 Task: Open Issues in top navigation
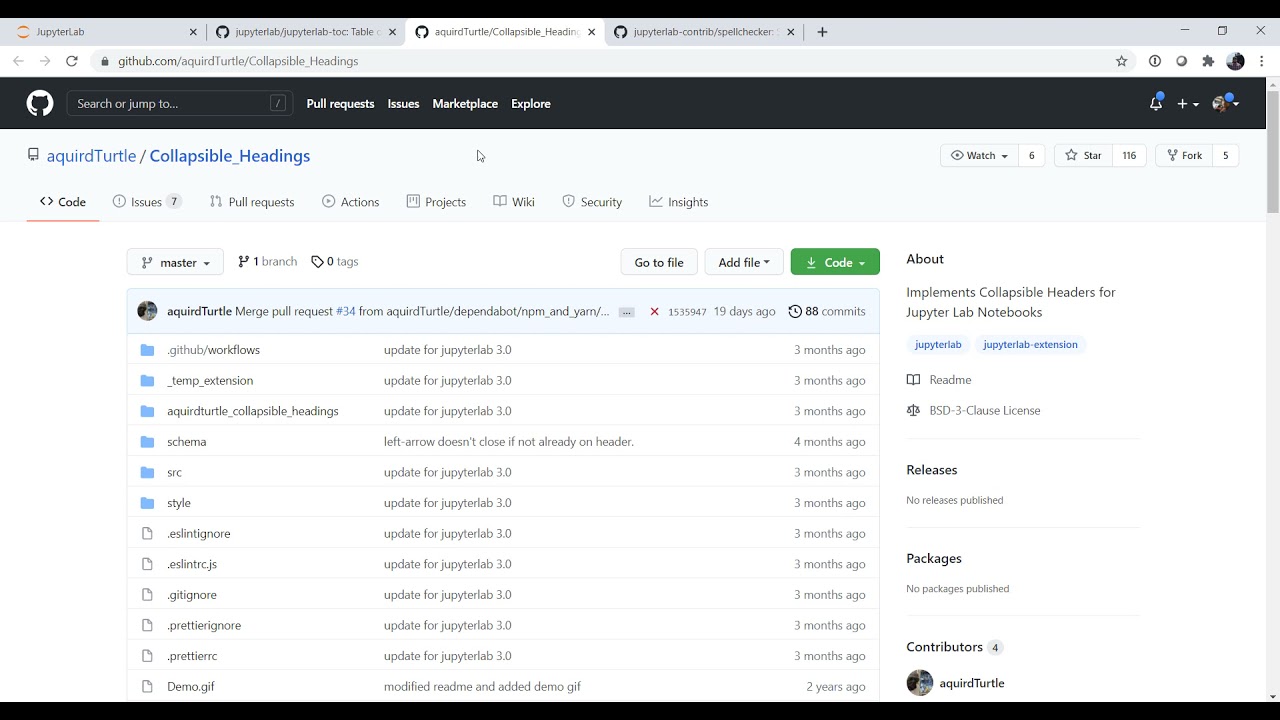tap(403, 103)
